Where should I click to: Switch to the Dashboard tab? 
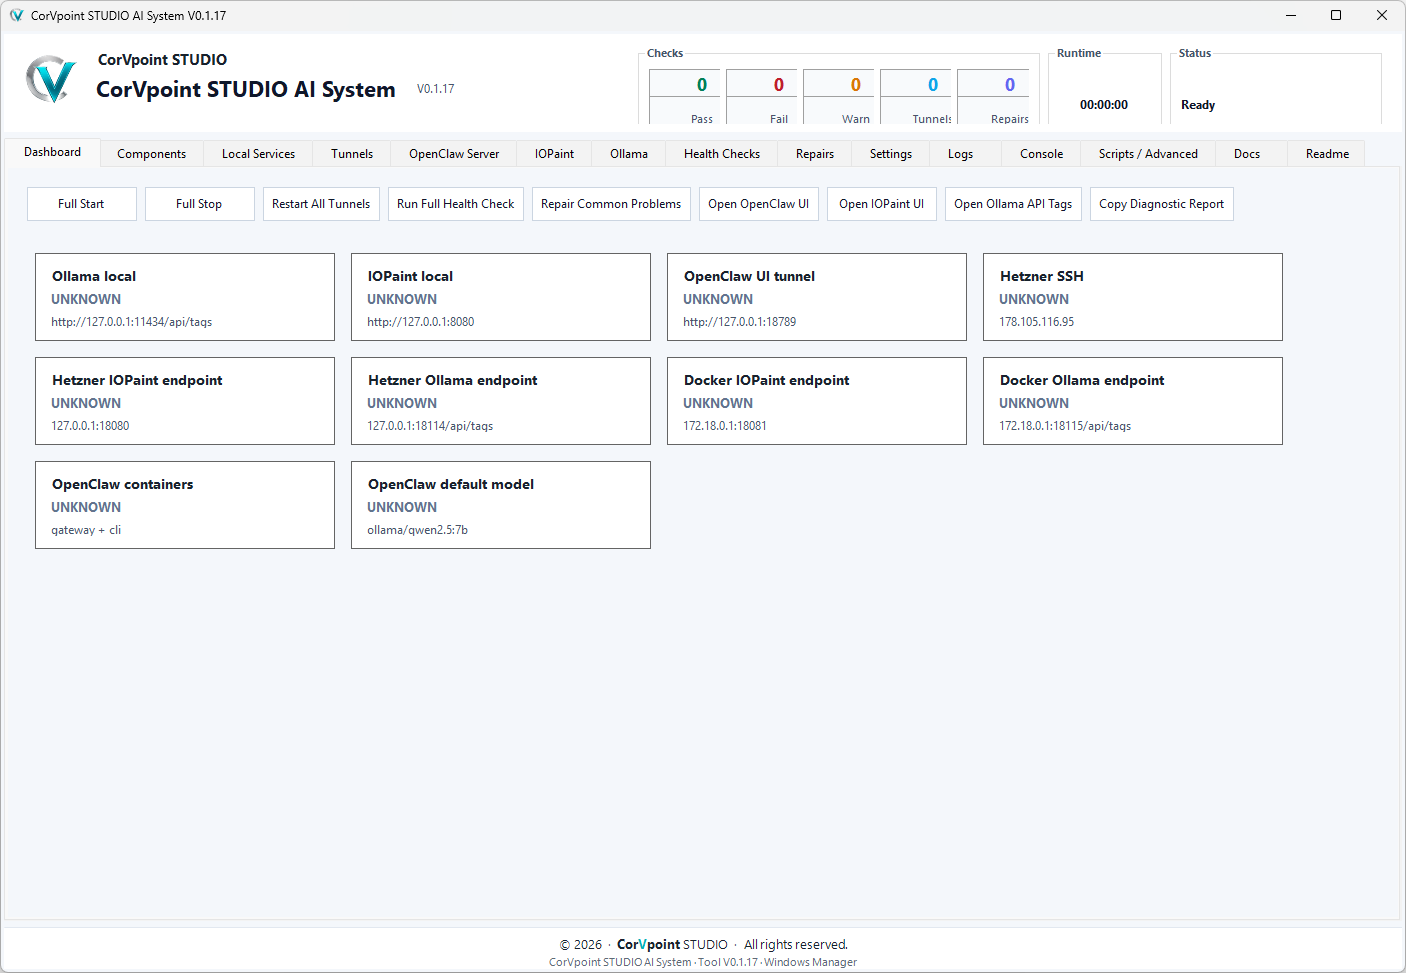[52, 152]
